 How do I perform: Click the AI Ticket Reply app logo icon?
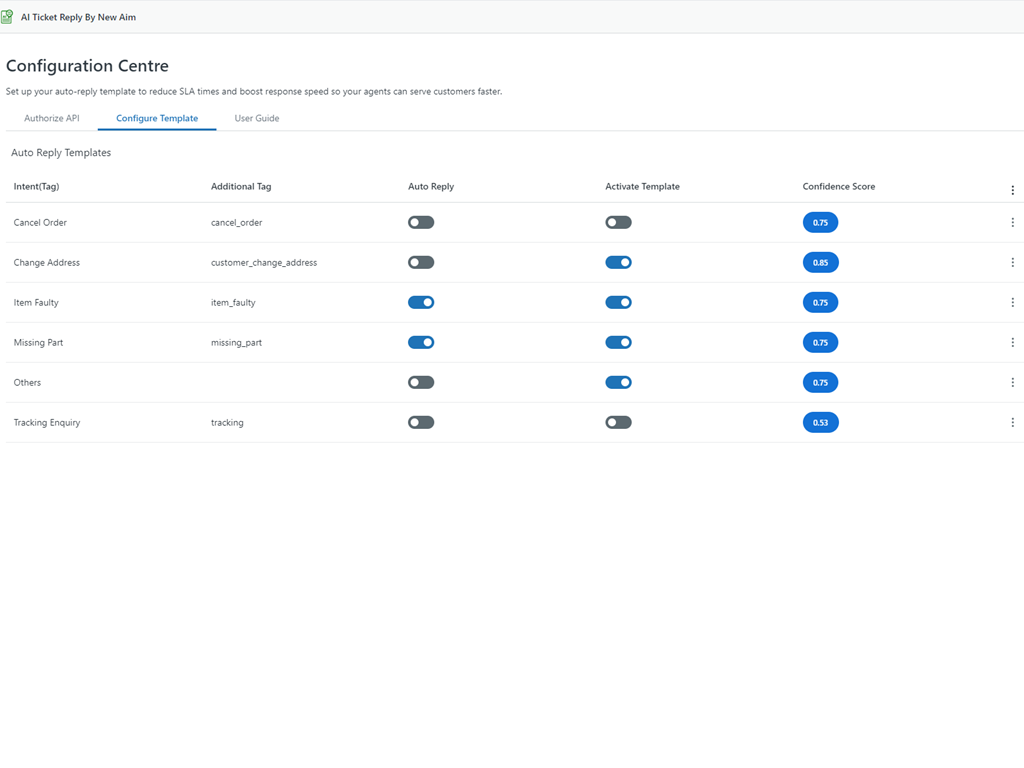click(x=7, y=17)
